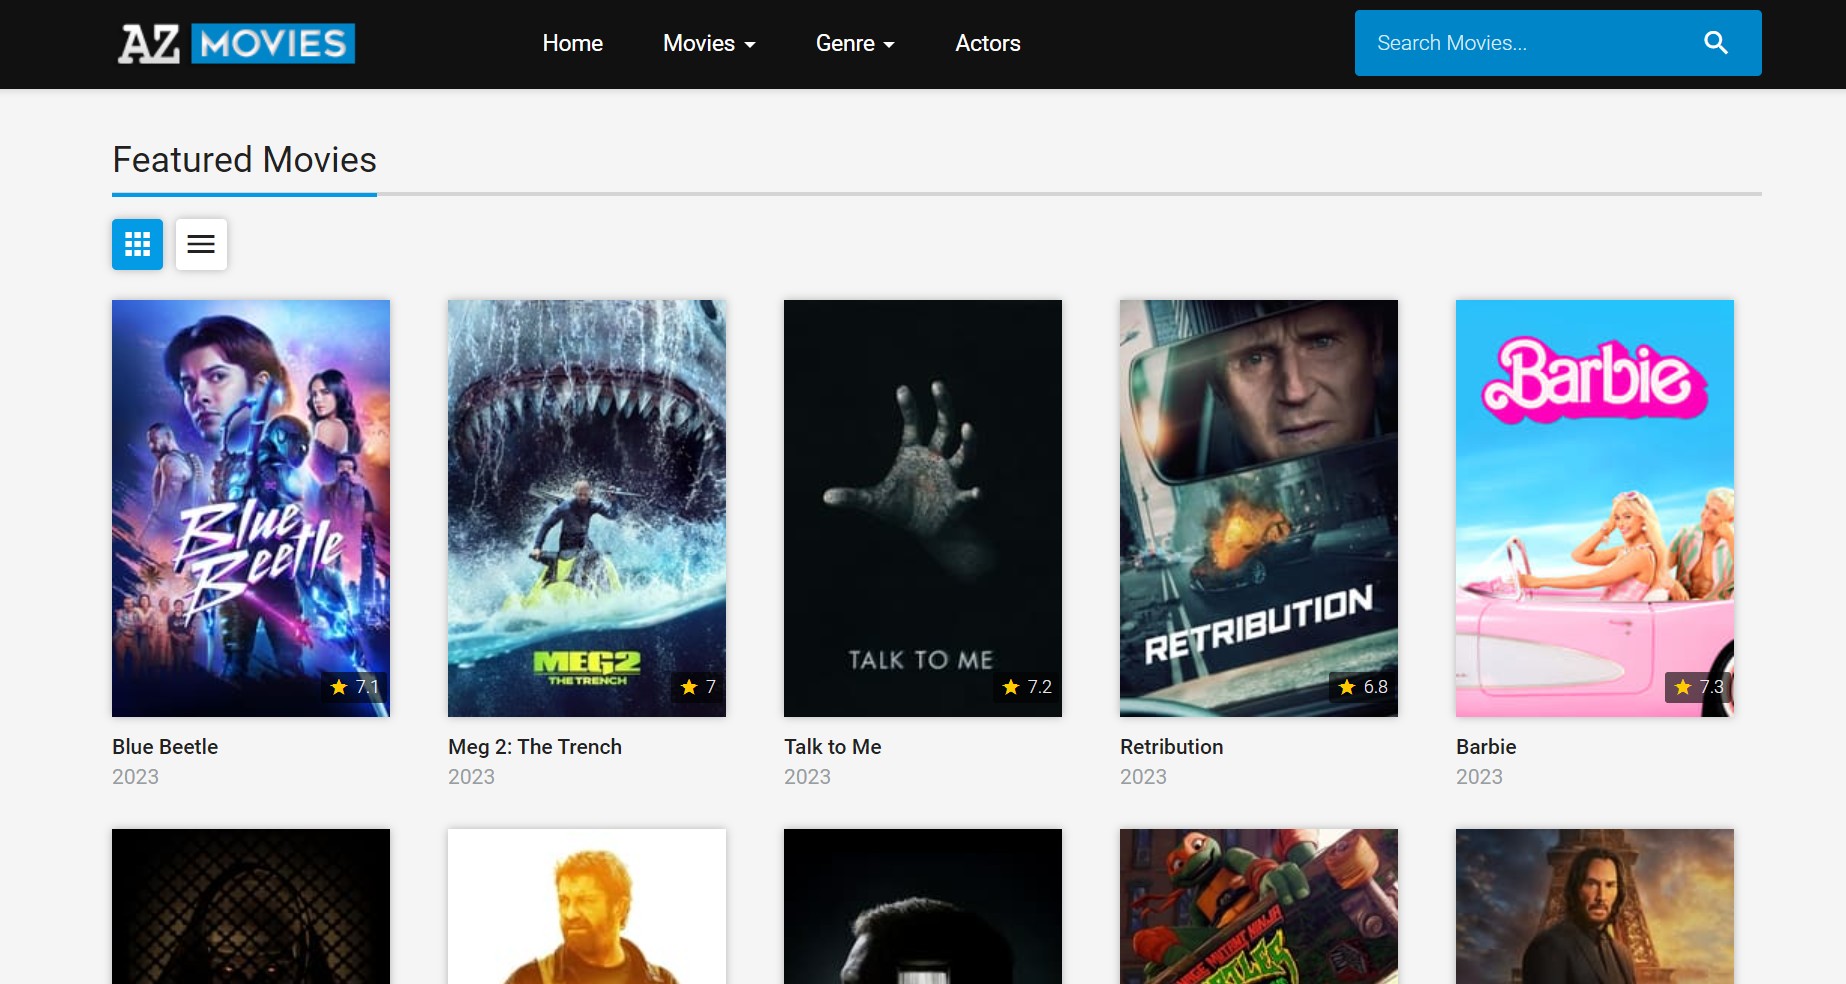Focus the Search Movies input field

1528,43
